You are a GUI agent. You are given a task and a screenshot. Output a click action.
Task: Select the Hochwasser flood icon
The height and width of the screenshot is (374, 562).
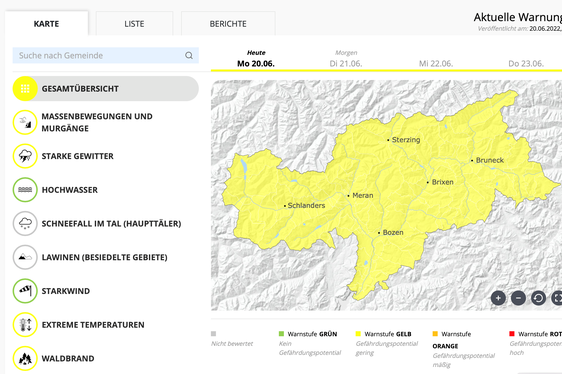pyautogui.click(x=25, y=190)
